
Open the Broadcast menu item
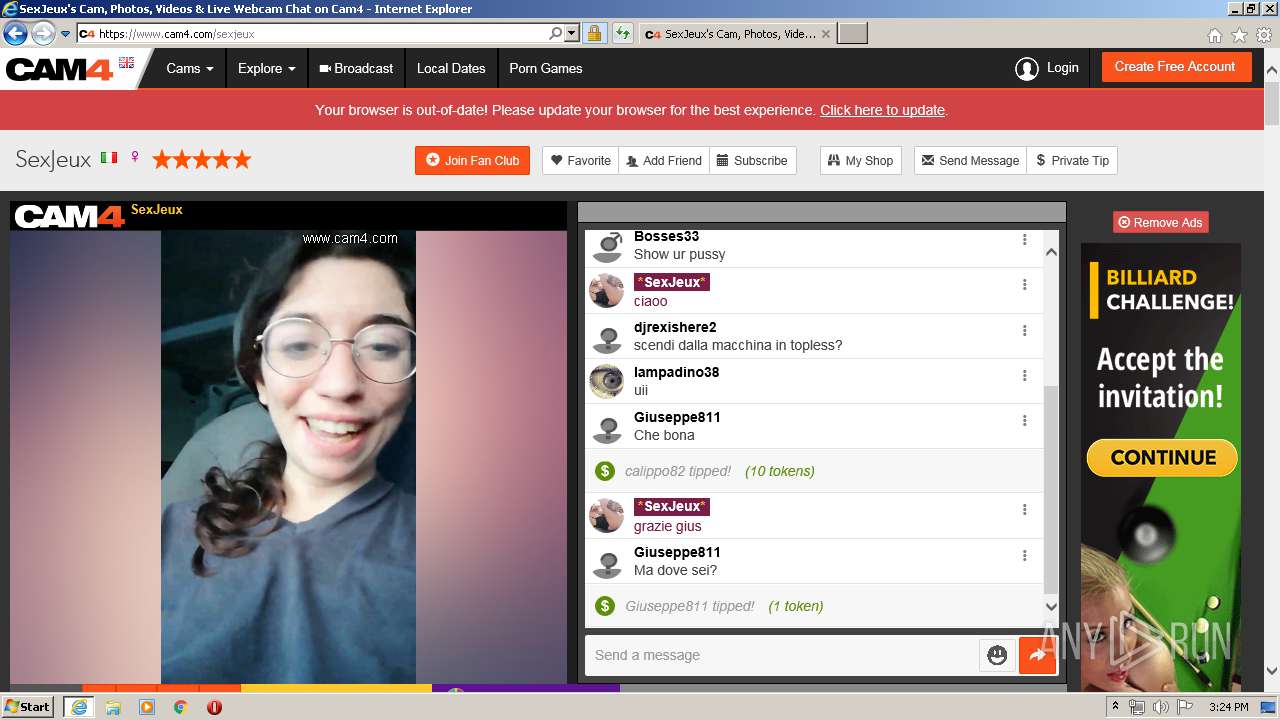pyautogui.click(x=356, y=68)
